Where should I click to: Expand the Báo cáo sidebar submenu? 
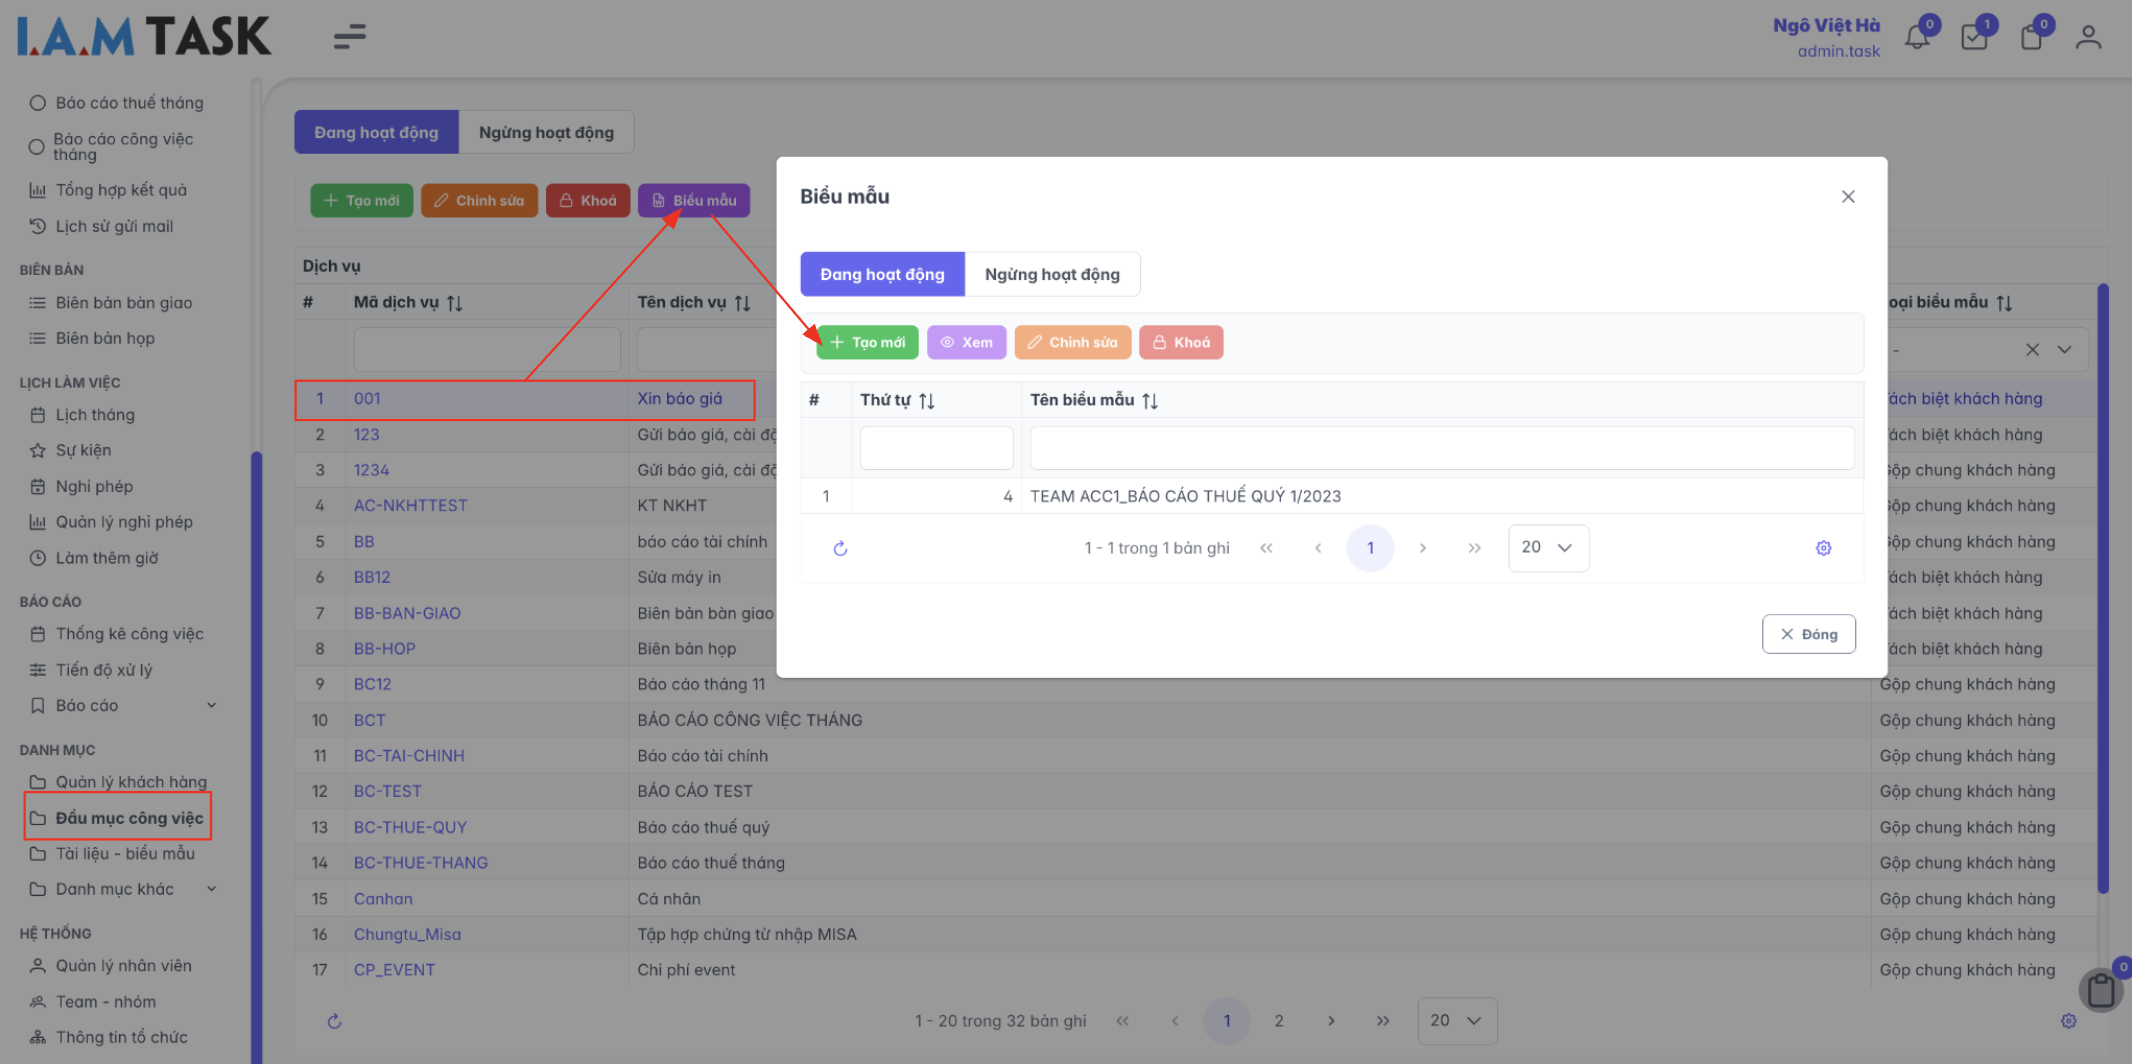click(x=211, y=706)
